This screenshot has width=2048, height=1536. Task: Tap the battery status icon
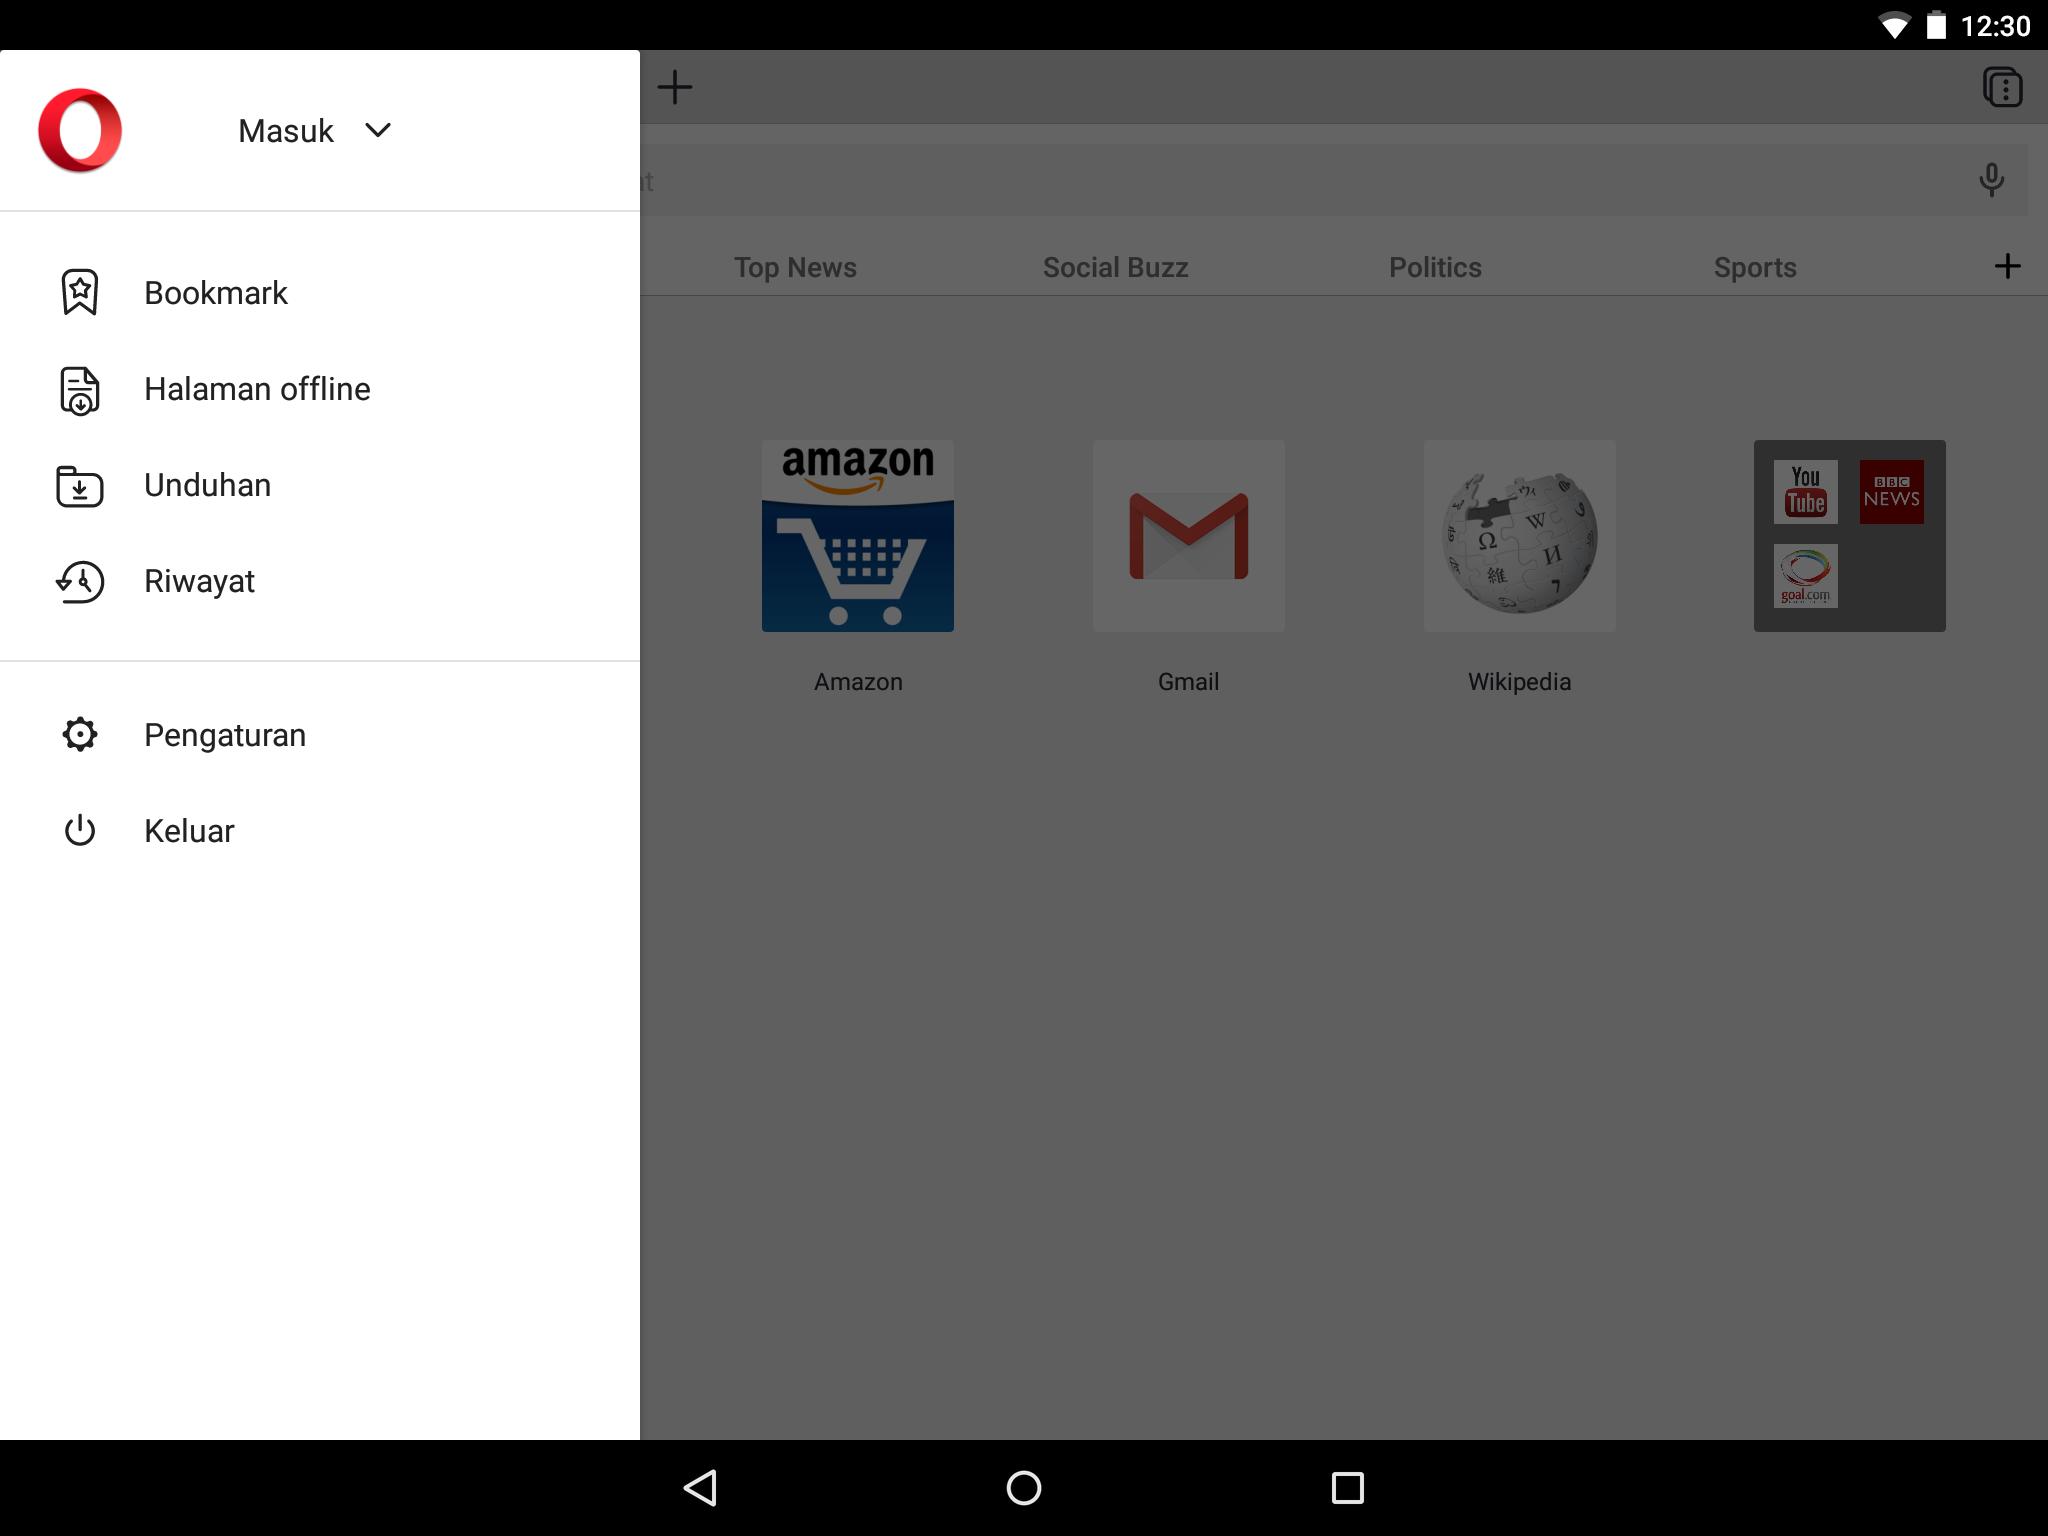tap(1937, 25)
